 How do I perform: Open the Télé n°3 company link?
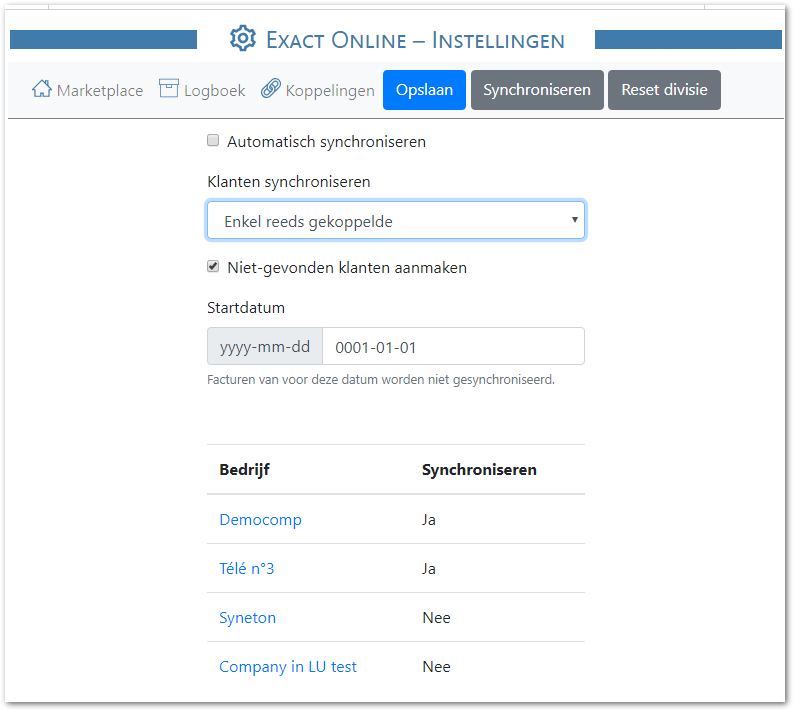click(x=247, y=569)
